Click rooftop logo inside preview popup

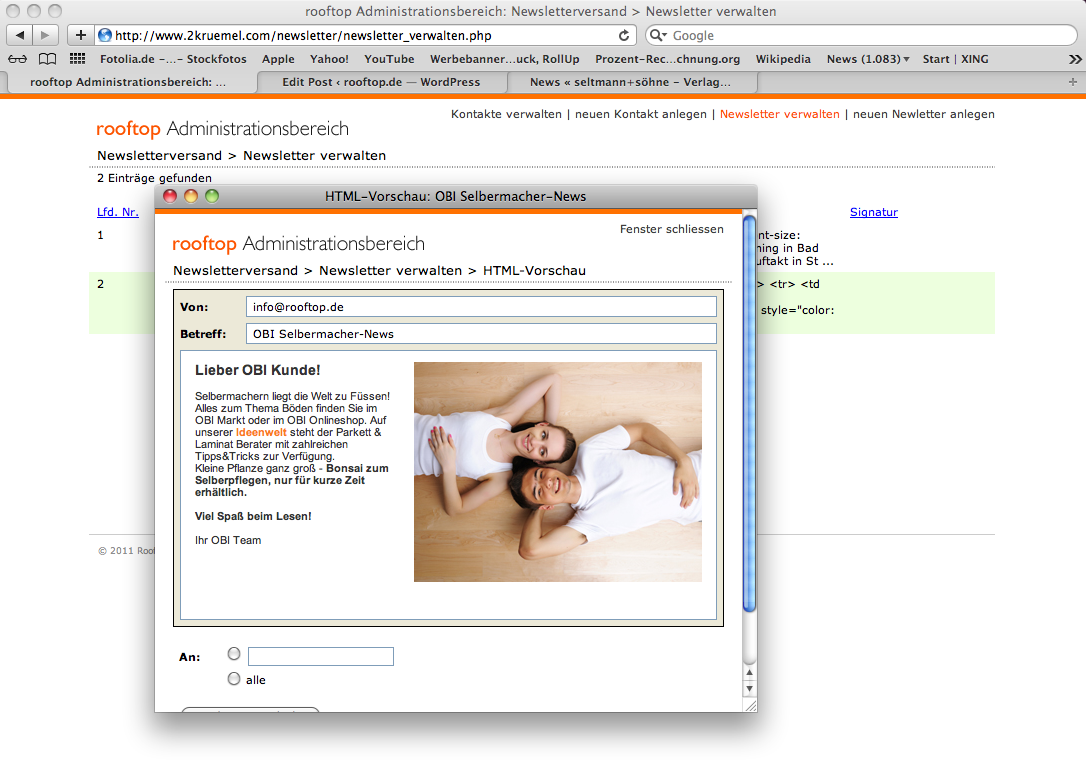[x=299, y=244]
